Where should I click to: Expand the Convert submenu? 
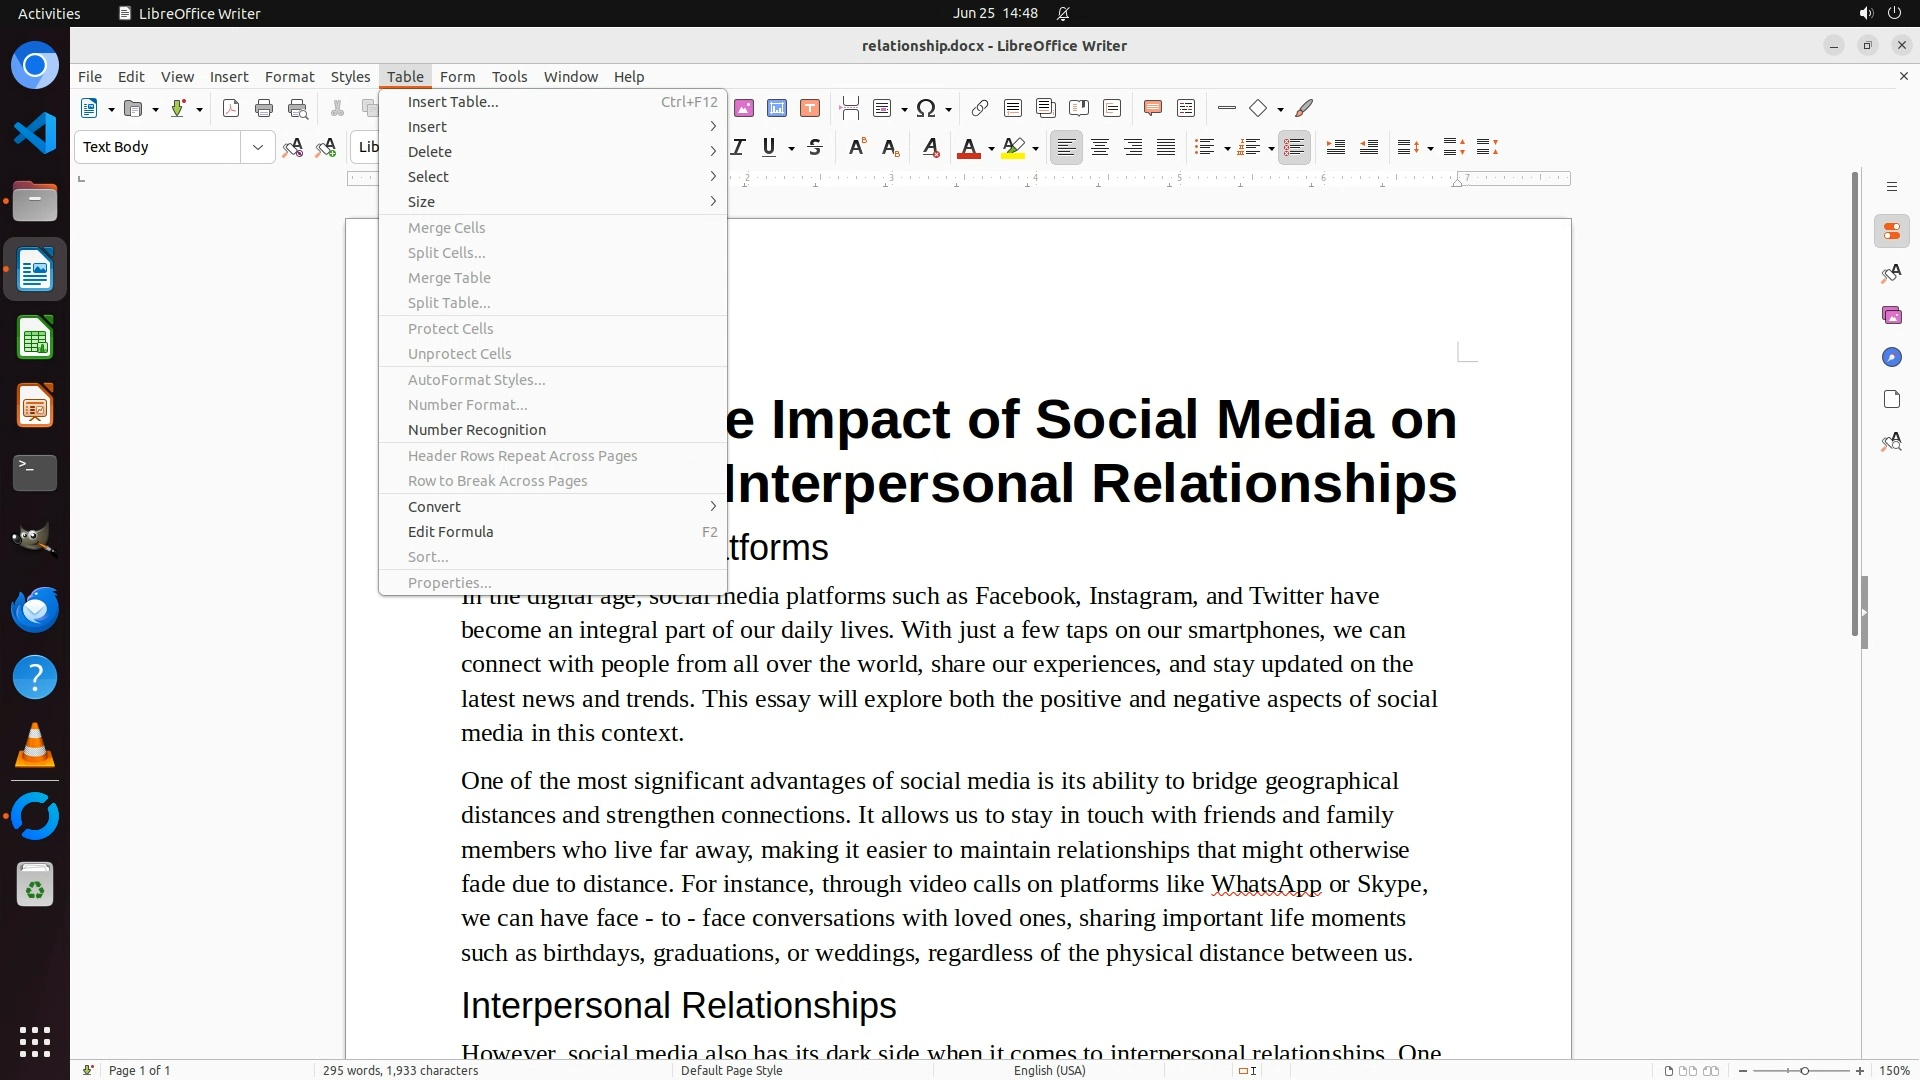coord(434,507)
